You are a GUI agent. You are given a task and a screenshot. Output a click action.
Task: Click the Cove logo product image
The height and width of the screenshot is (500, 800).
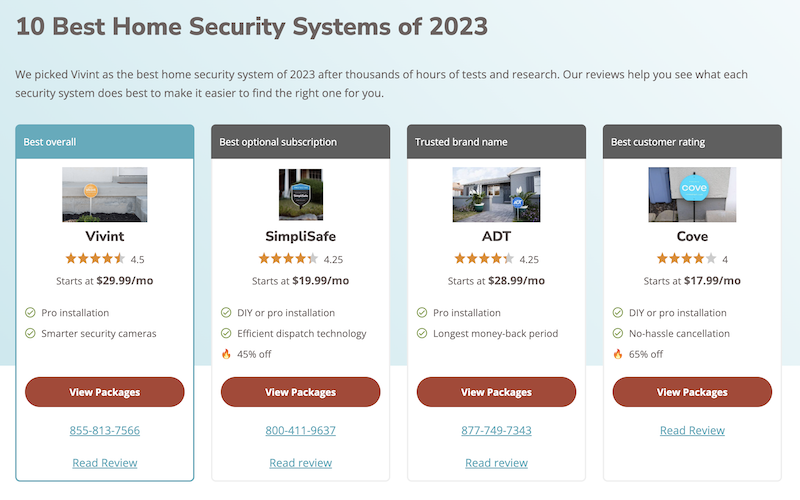tap(692, 194)
